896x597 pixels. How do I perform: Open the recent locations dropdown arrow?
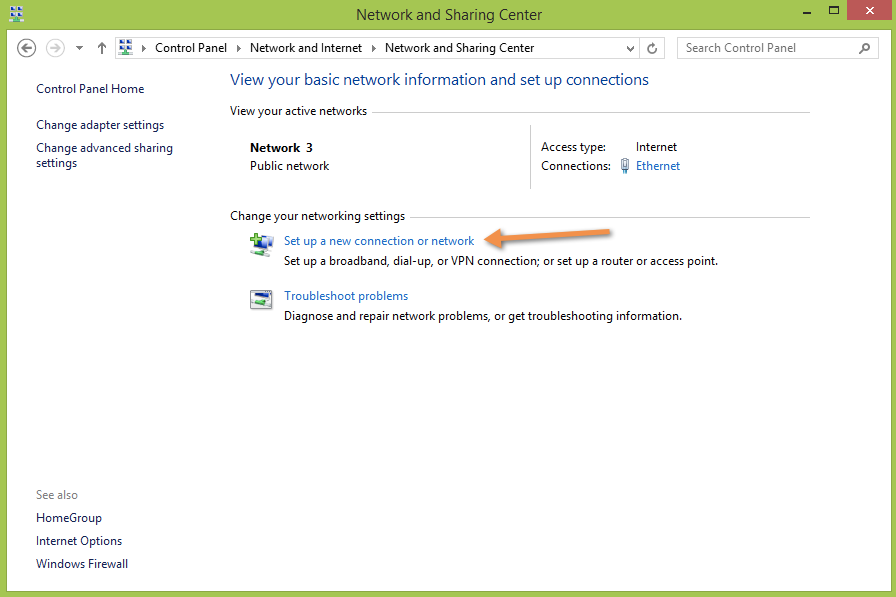click(80, 48)
